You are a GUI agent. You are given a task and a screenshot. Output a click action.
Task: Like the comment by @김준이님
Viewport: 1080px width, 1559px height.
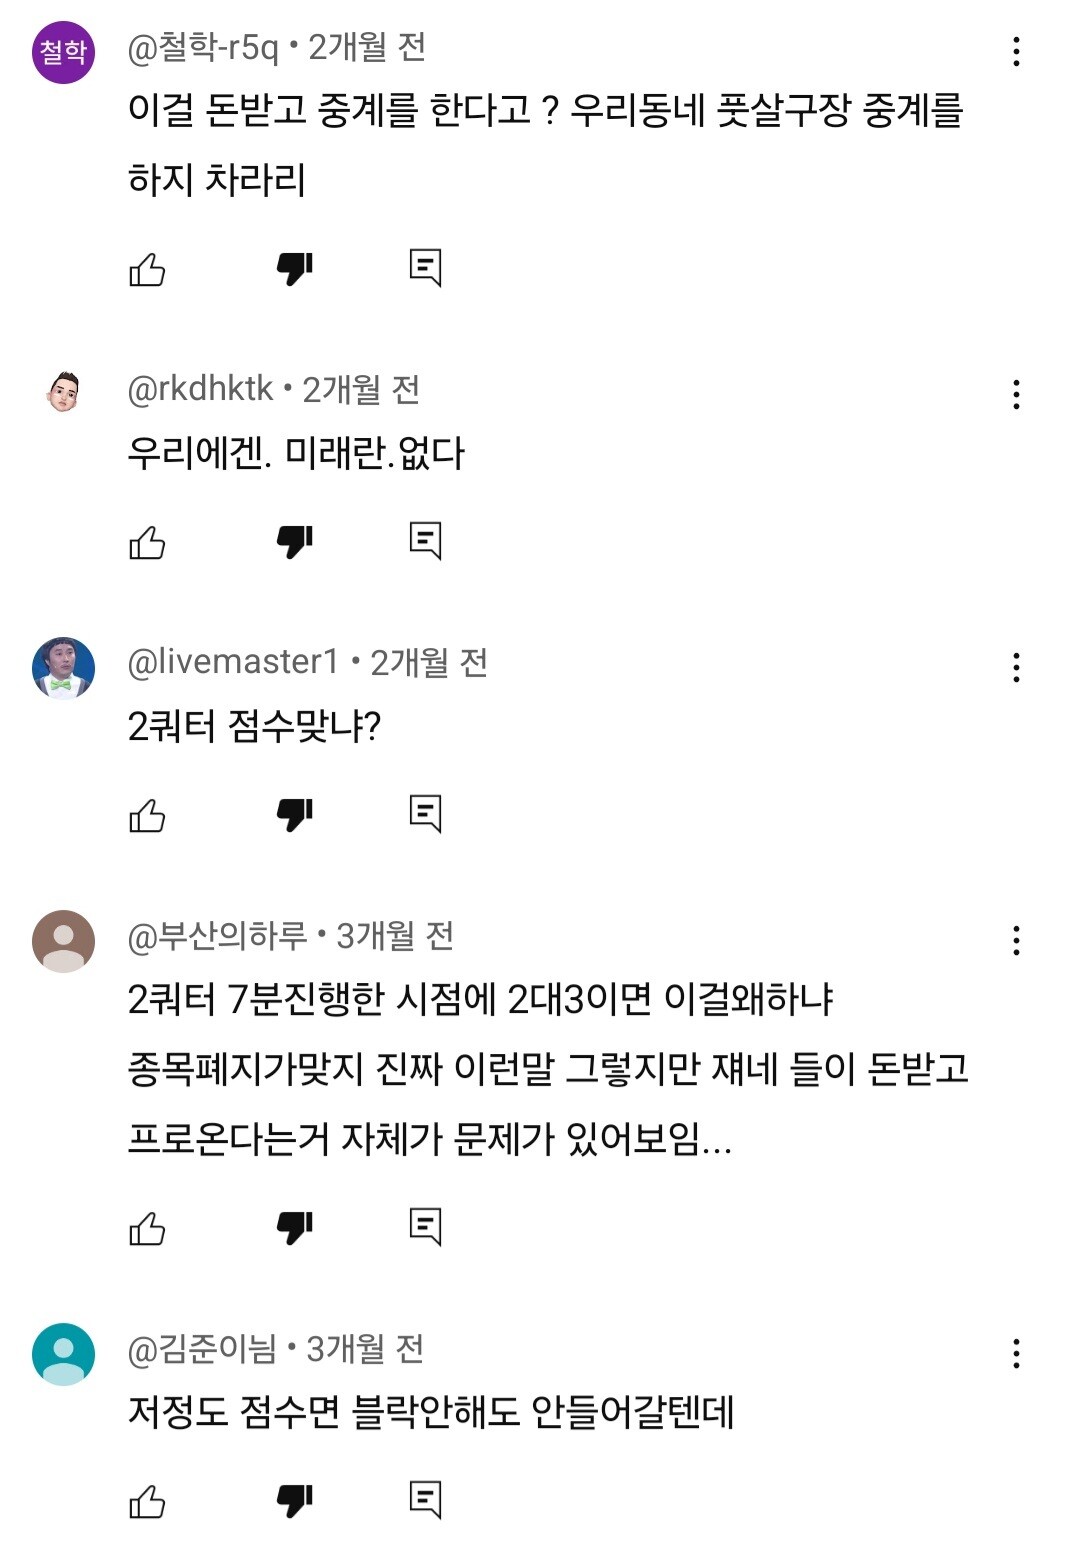click(x=147, y=1501)
